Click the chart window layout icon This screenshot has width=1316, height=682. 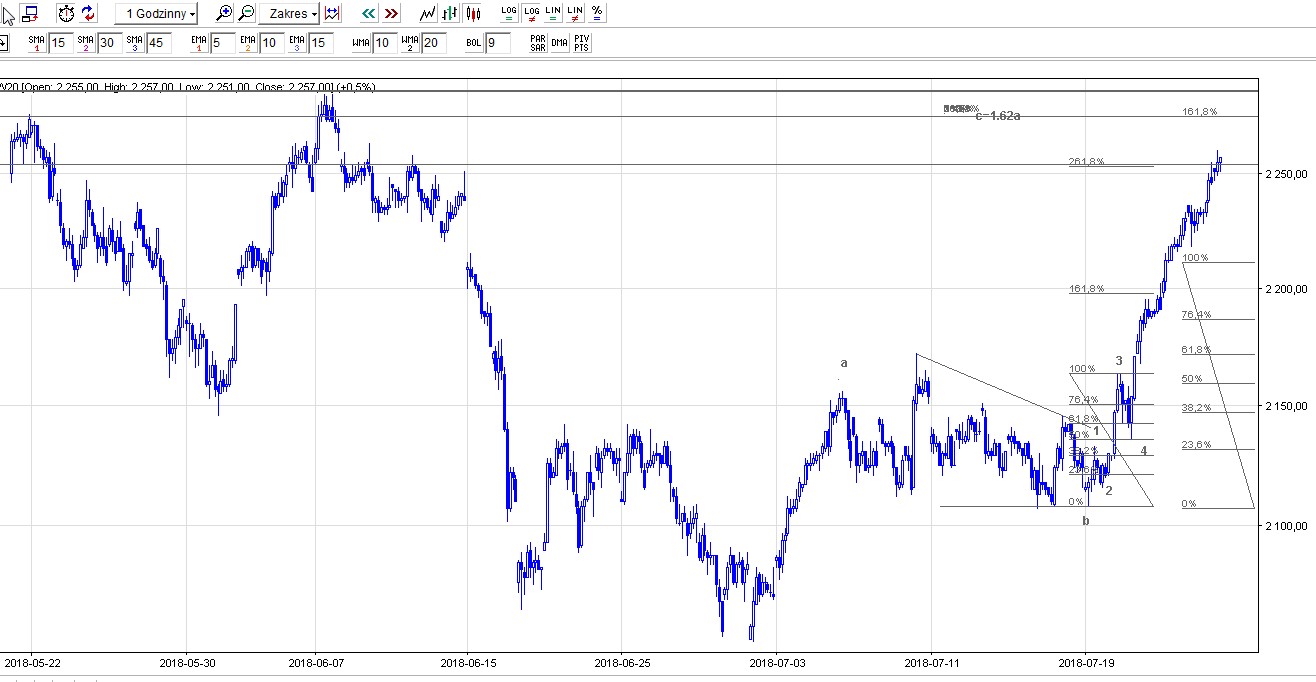pyautogui.click(x=30, y=14)
